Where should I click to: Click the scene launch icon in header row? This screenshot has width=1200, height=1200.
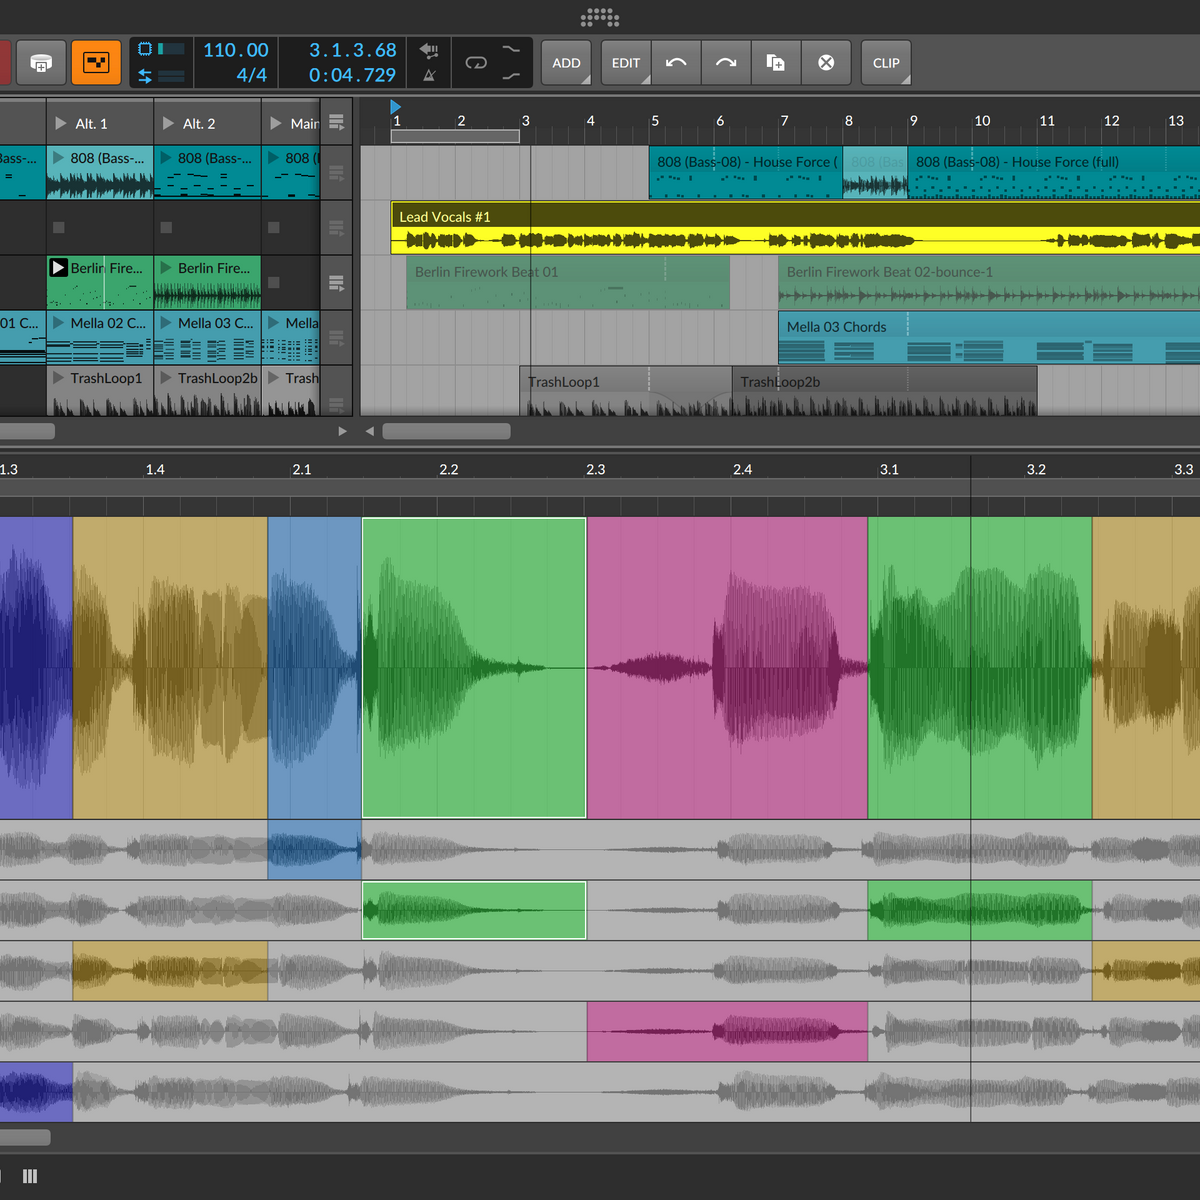pos(336,123)
